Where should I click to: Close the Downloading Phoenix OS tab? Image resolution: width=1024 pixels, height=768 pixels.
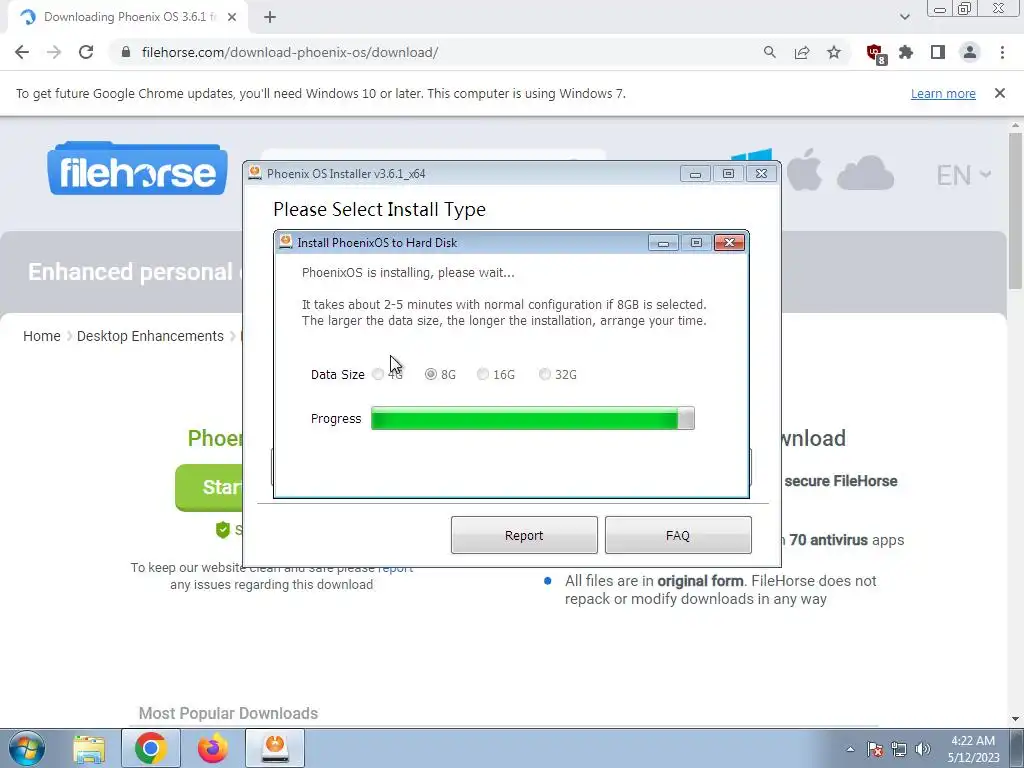(x=232, y=17)
